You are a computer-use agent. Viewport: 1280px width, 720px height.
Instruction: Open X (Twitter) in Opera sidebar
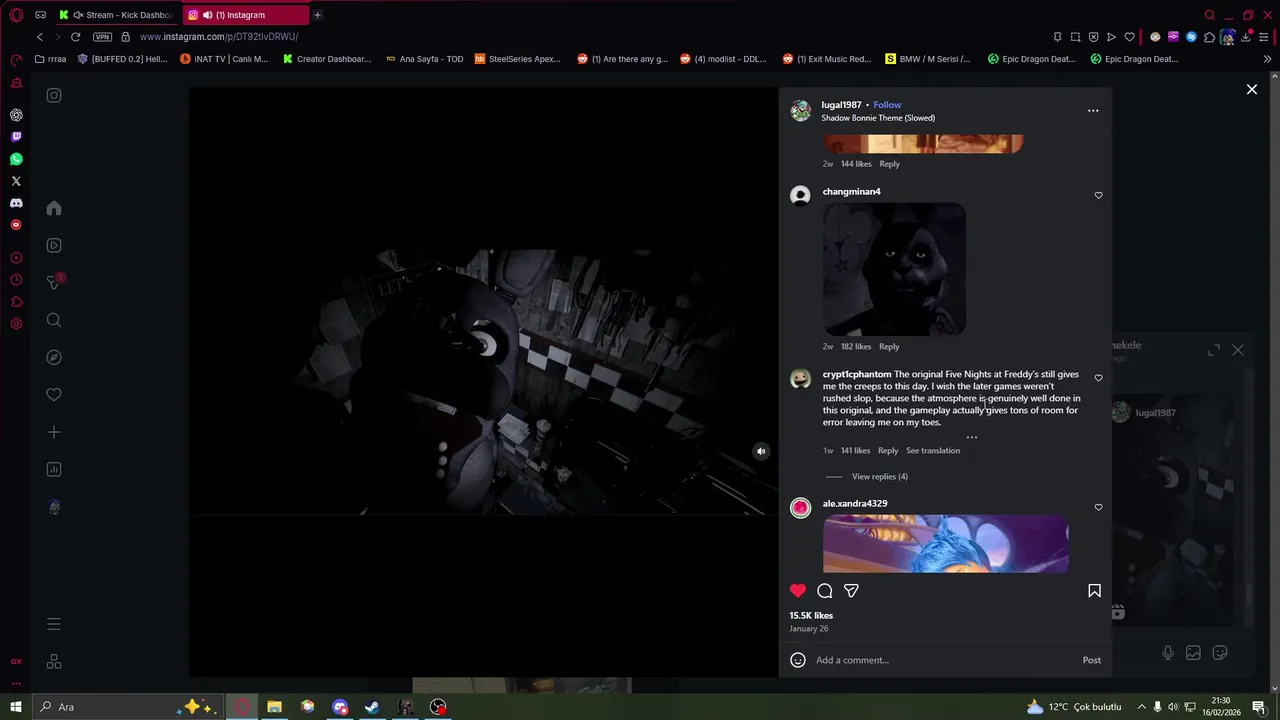click(16, 181)
